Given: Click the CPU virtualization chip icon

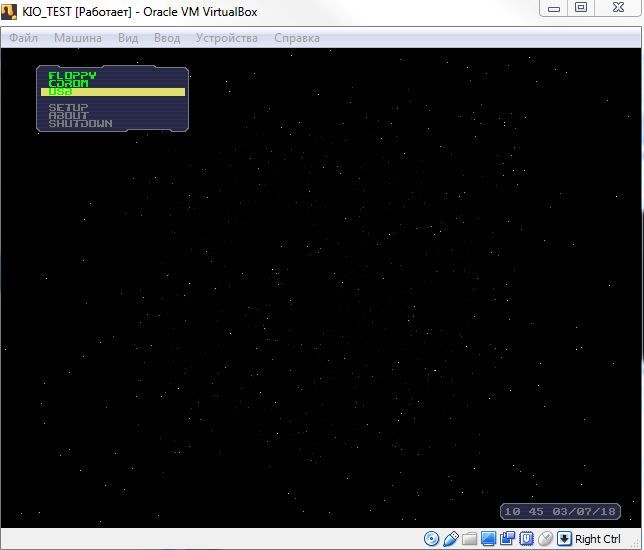Looking at the screenshot, I should point(525,539).
